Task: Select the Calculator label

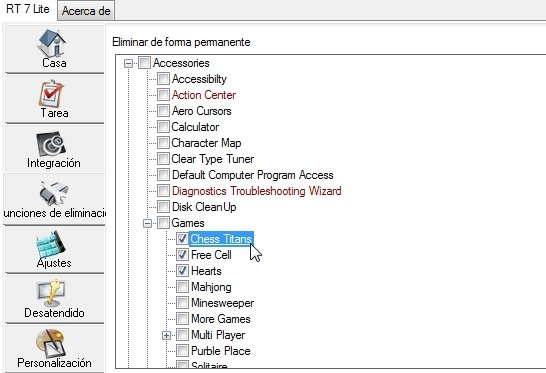Action: point(195,127)
